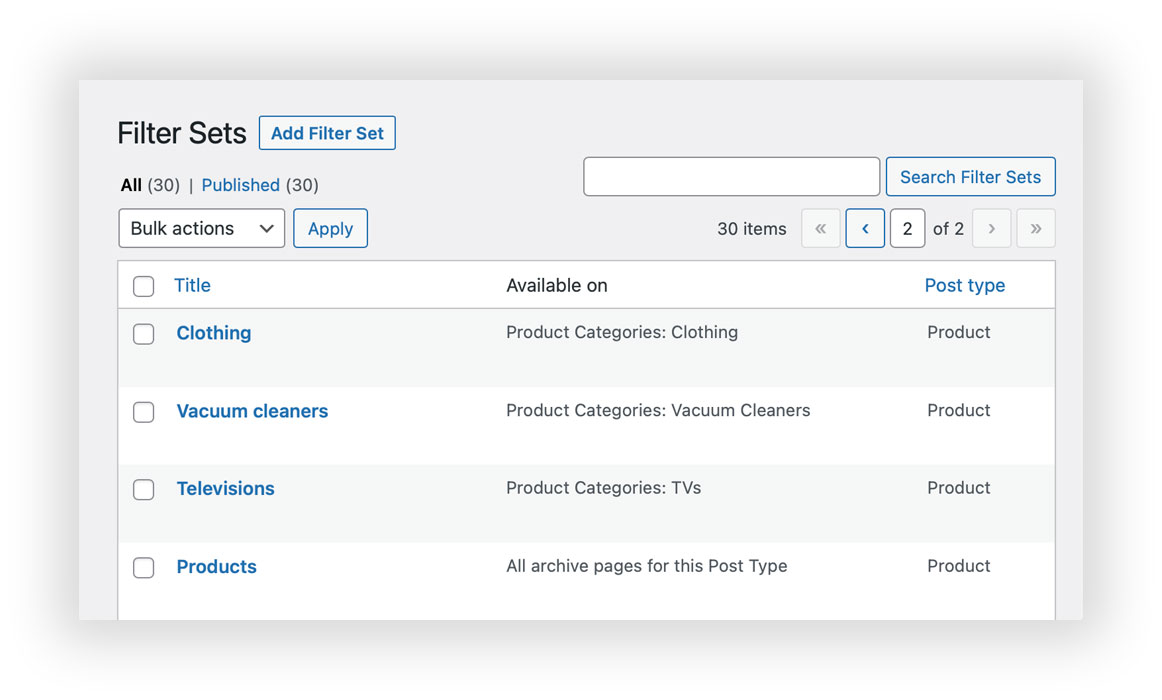Expand the Bulk actions menu chevron
This screenshot has height=700, width=1162.
point(266,228)
